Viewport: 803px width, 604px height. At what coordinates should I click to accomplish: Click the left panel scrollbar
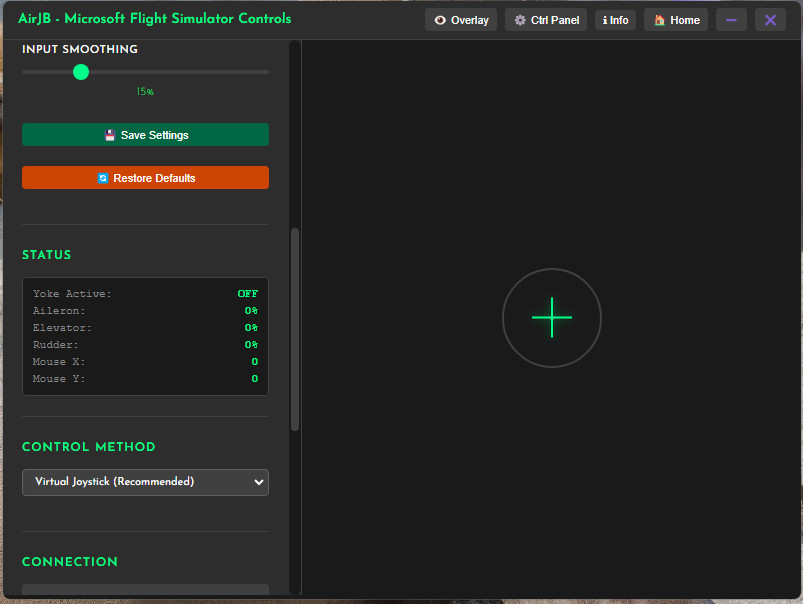tap(293, 330)
